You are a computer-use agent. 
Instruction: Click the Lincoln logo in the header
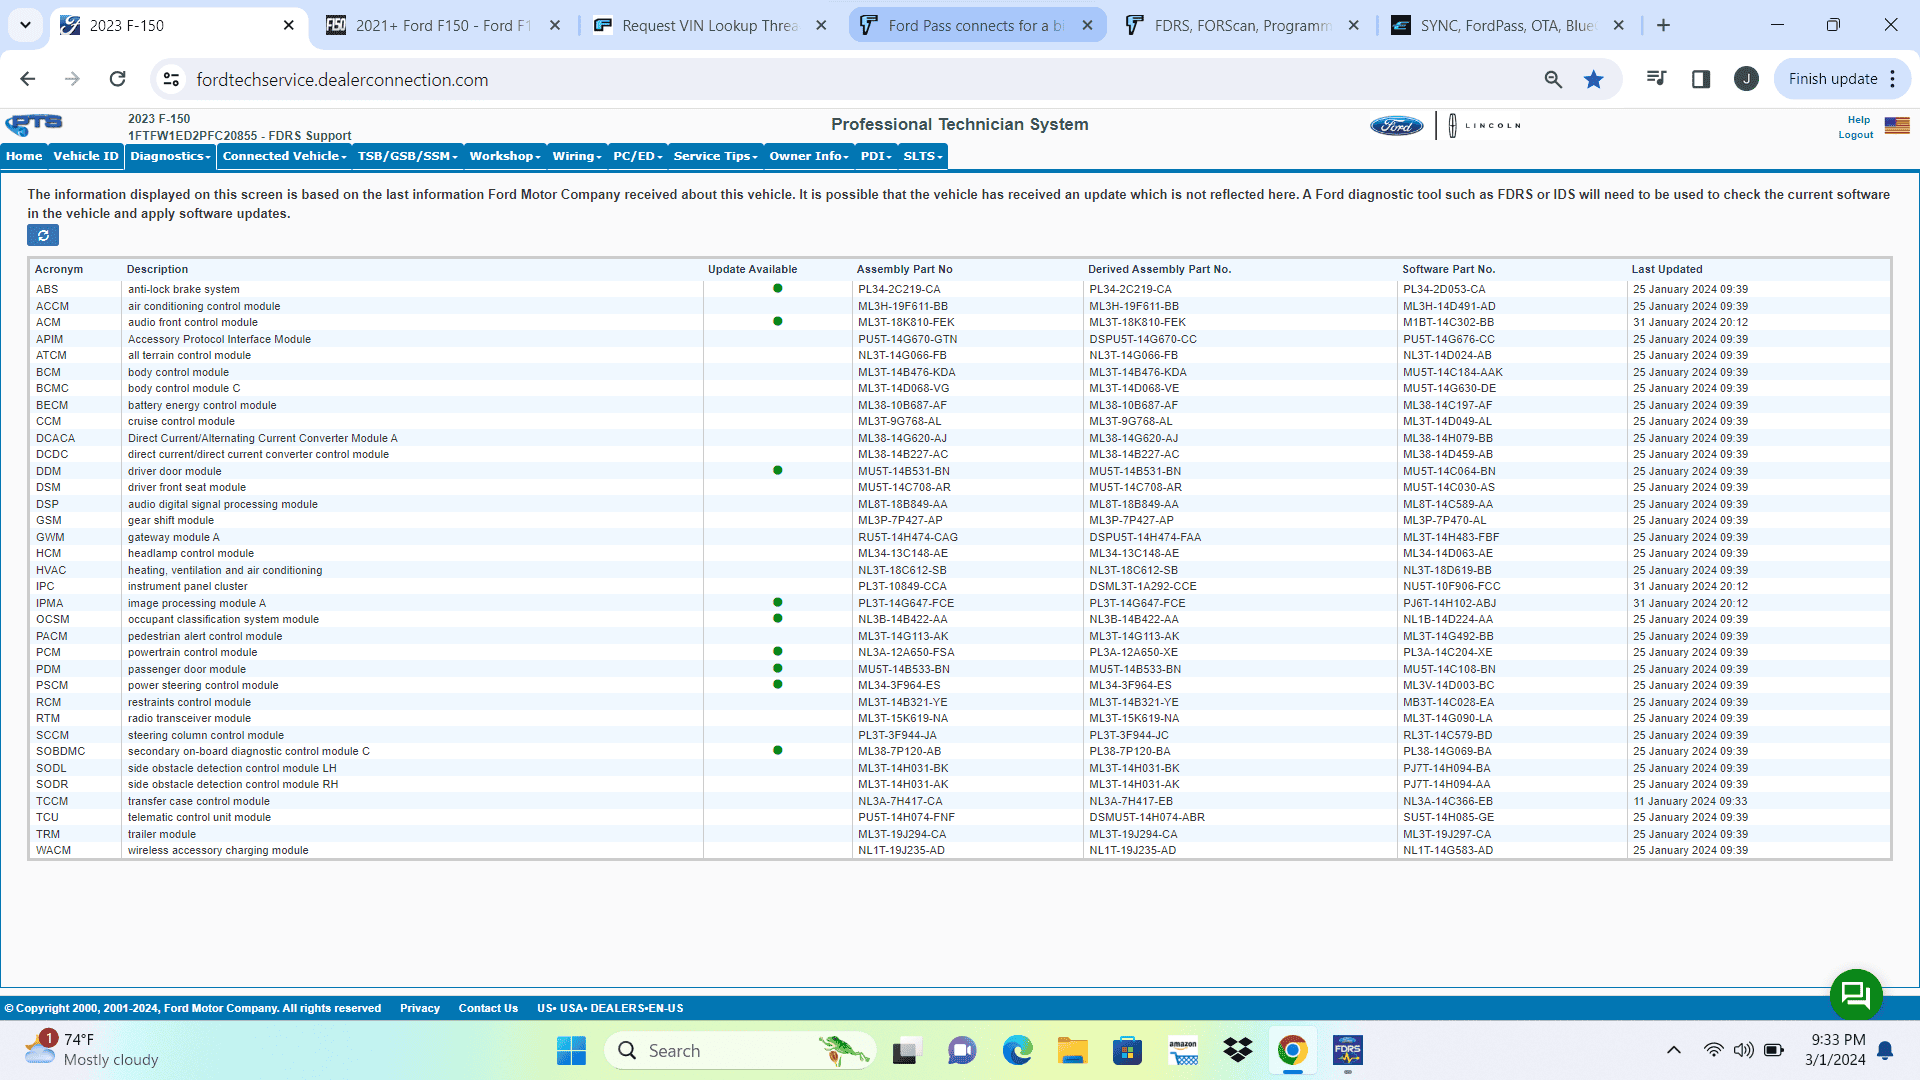tap(1484, 125)
